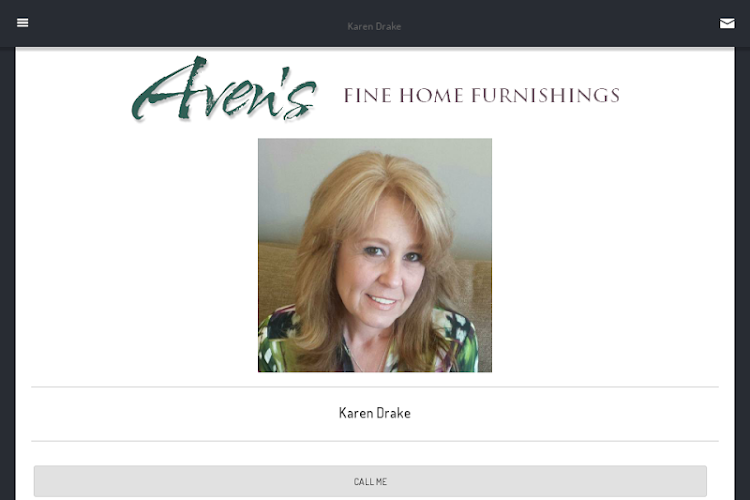Image resolution: width=750 pixels, height=500 pixels.
Task: Click the word FINE in the banner
Action: coord(368,95)
